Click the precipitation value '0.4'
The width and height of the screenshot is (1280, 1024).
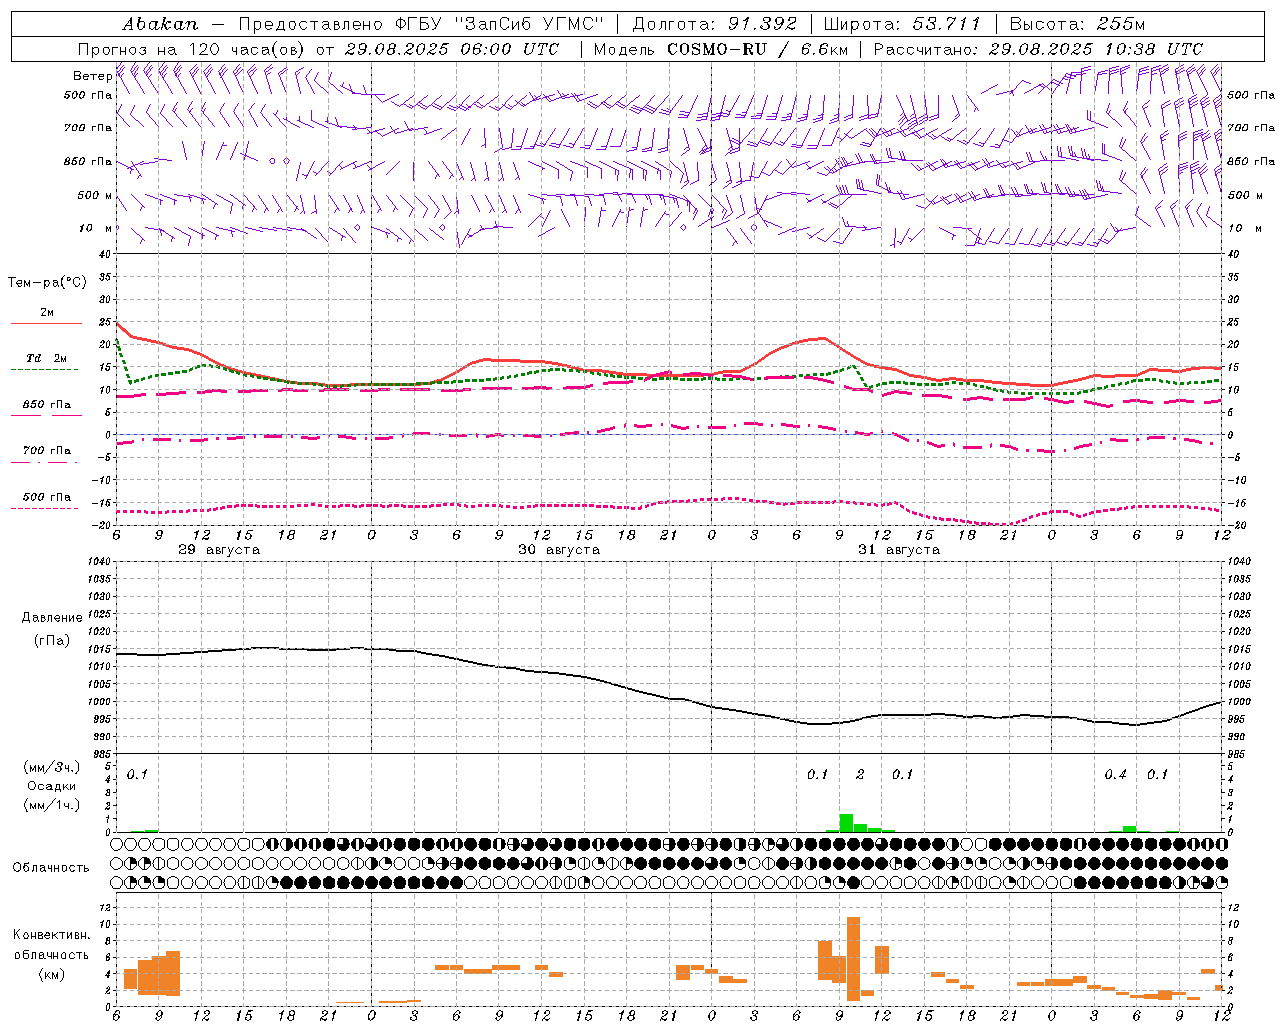pyautogui.click(x=1115, y=775)
